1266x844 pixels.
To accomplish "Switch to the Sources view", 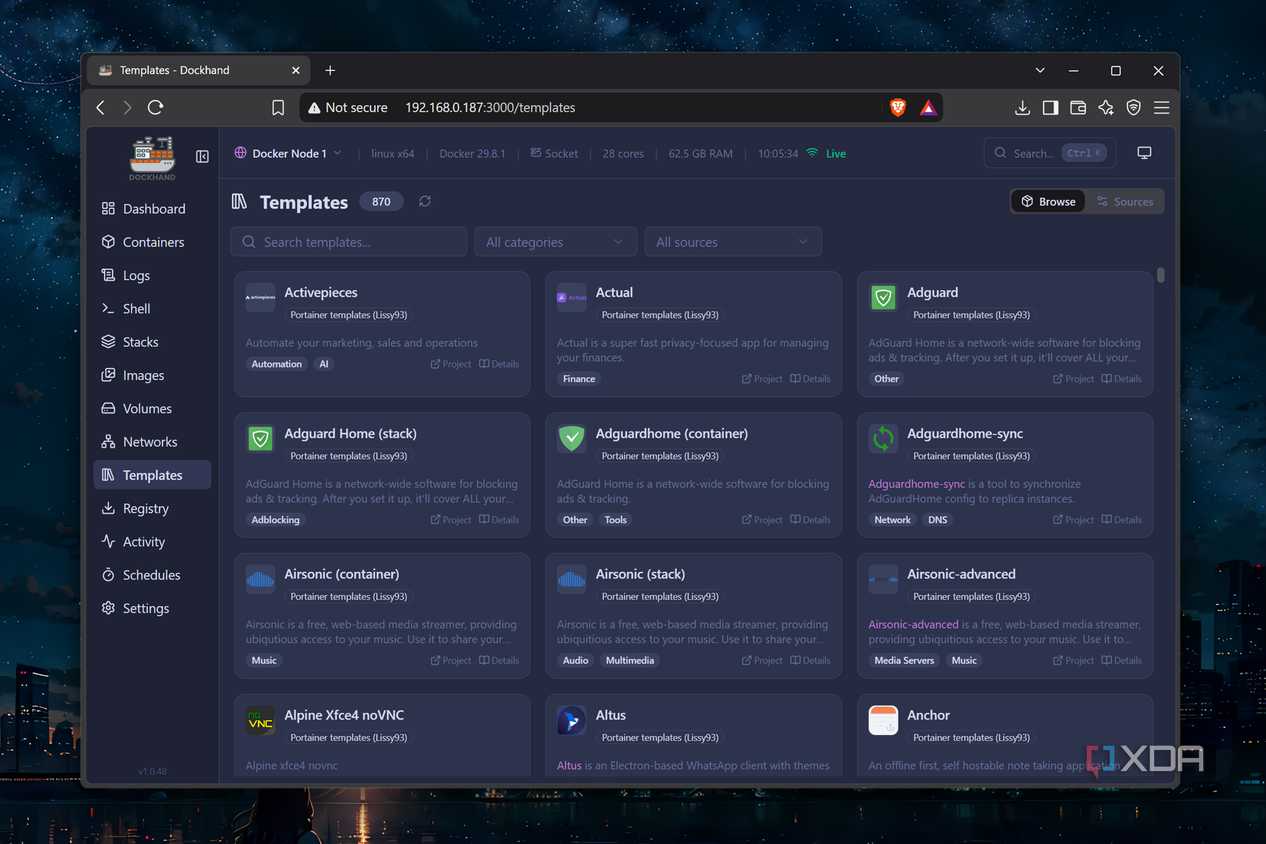I will (x=1125, y=201).
